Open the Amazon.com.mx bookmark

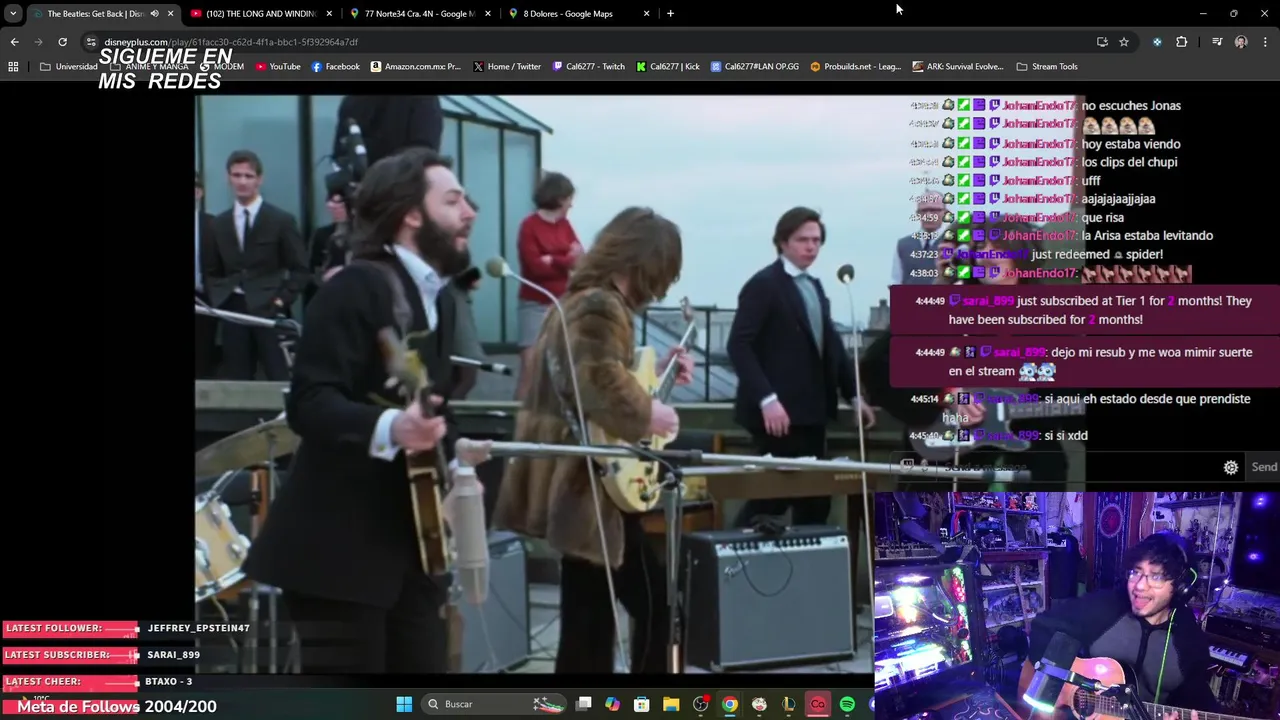pos(416,67)
